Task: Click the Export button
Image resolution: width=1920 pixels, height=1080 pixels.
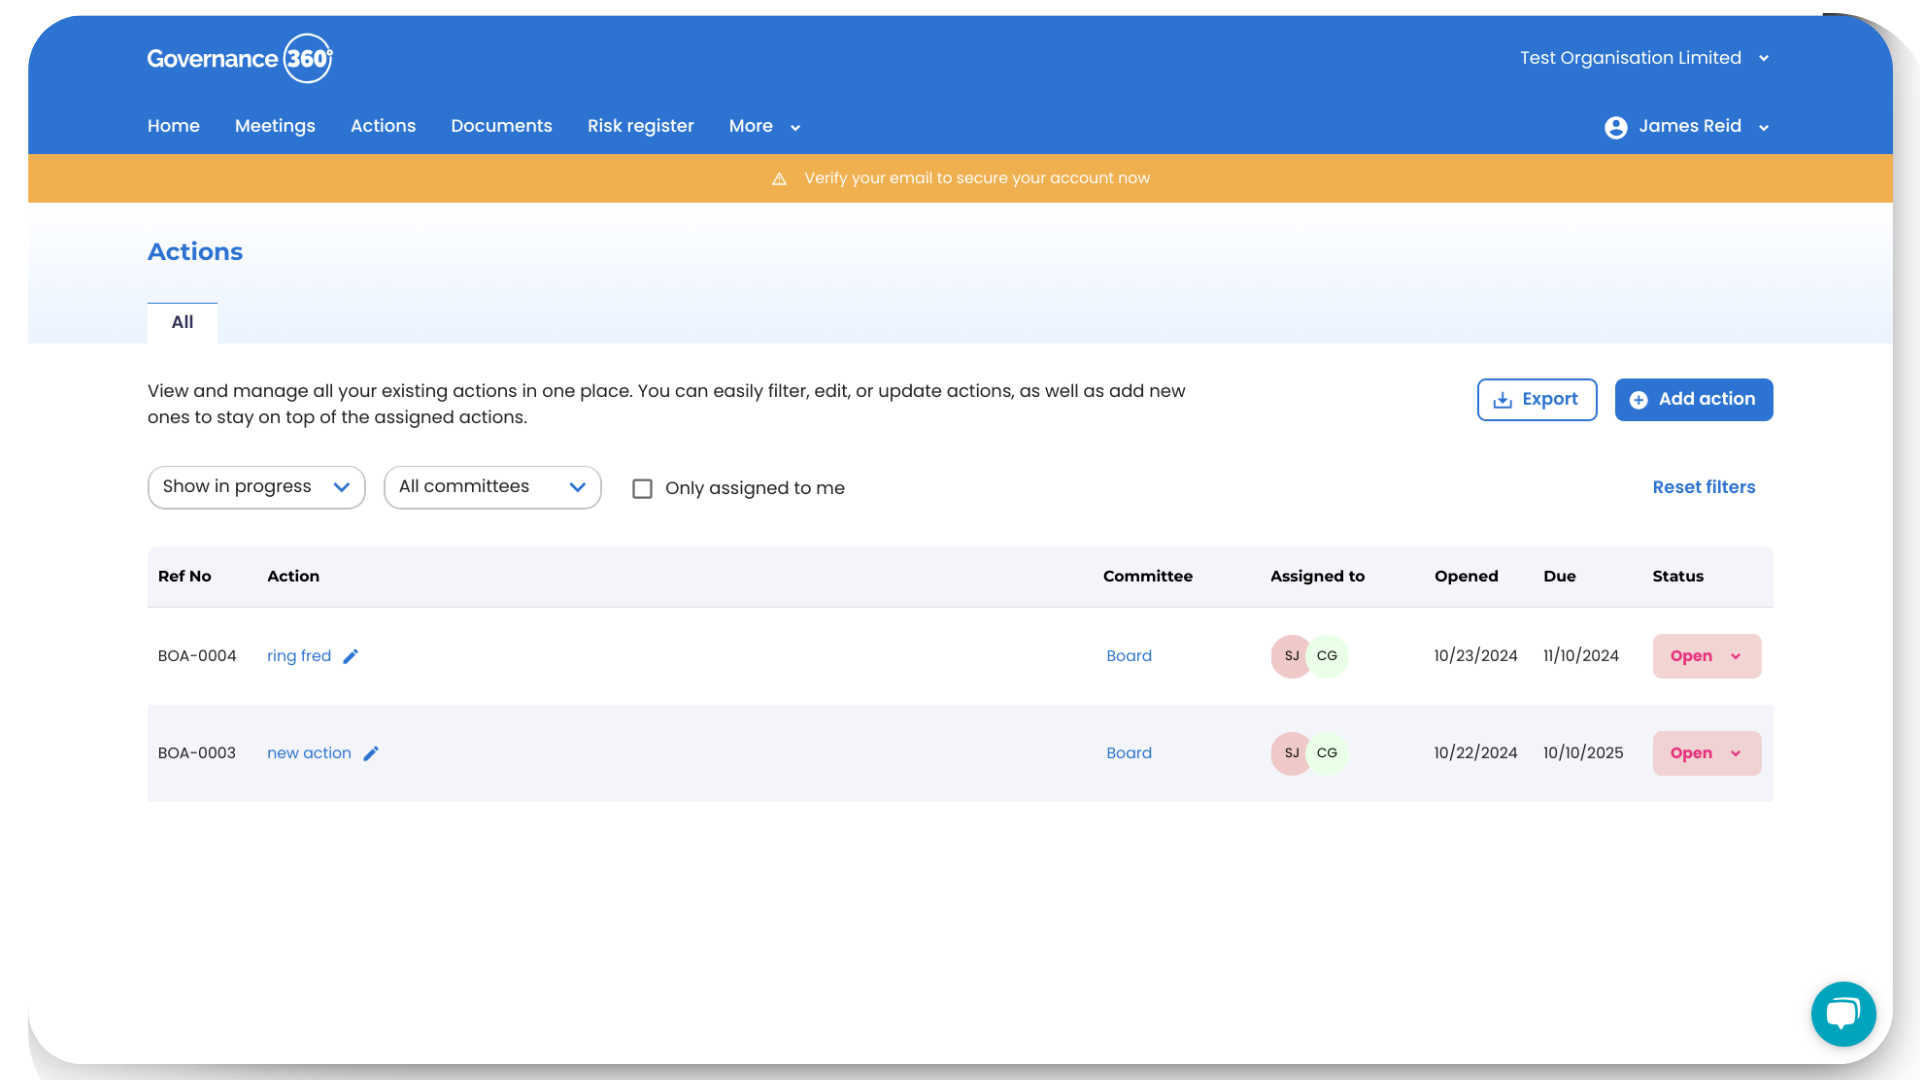Action: point(1536,399)
